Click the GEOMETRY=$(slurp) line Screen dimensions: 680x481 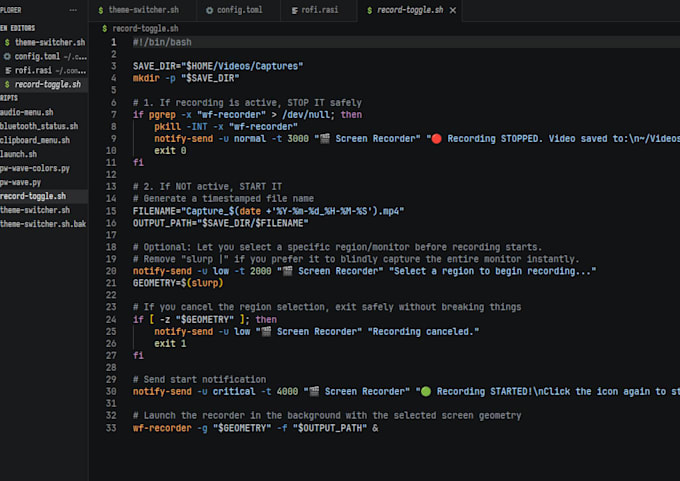(178, 283)
